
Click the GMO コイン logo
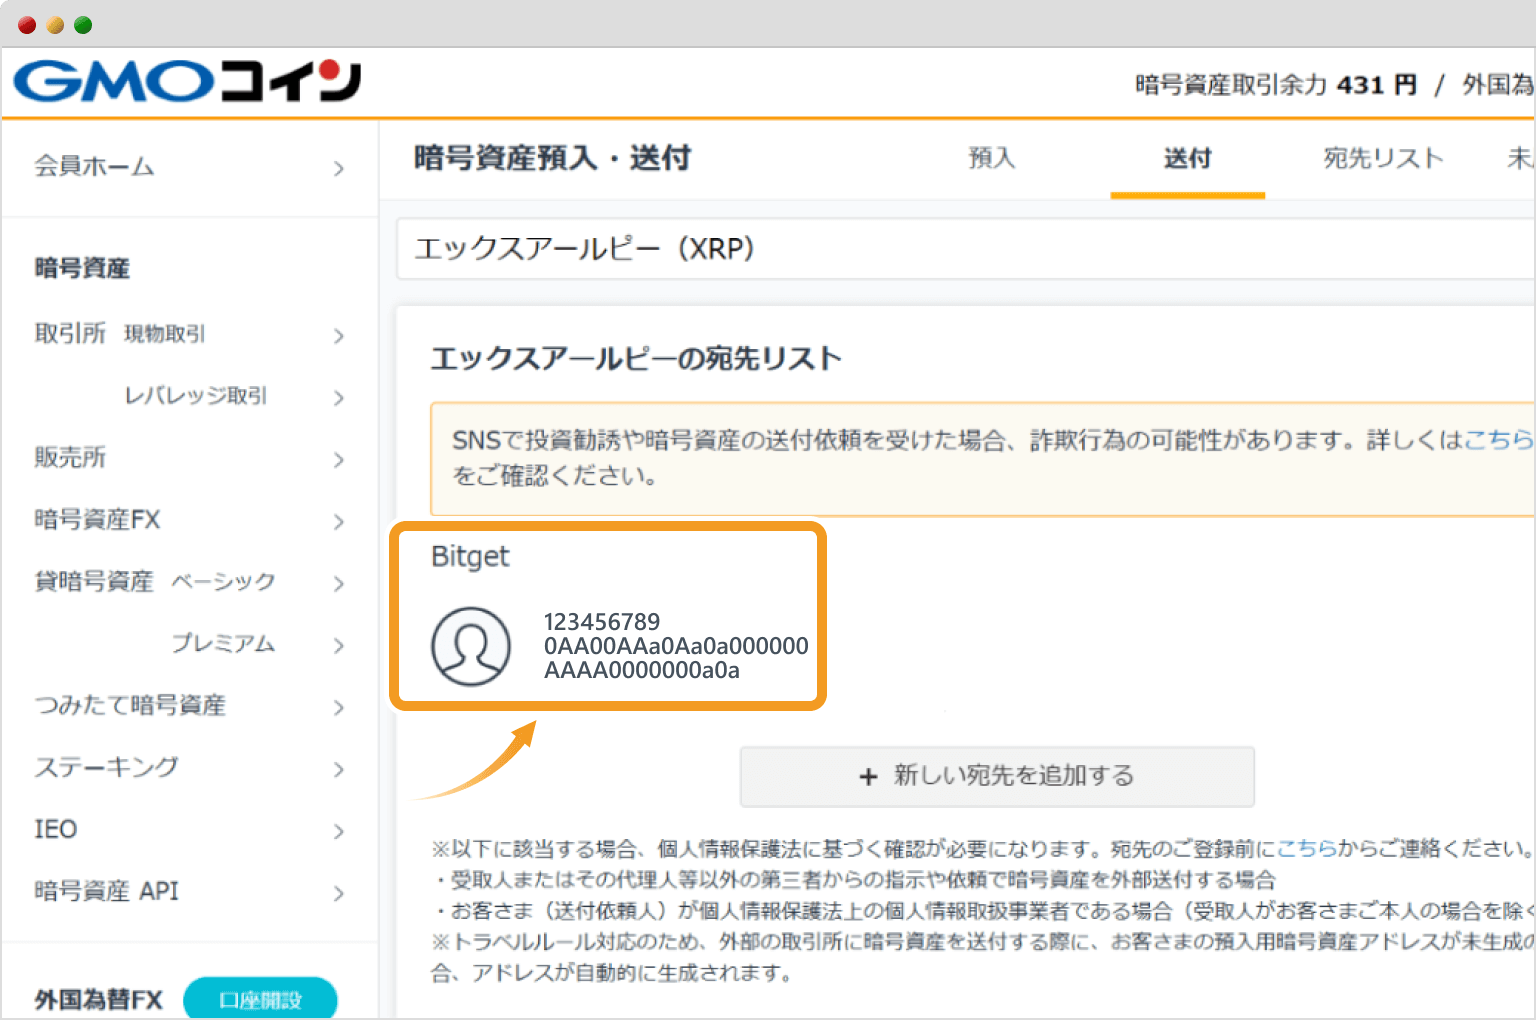[185, 80]
